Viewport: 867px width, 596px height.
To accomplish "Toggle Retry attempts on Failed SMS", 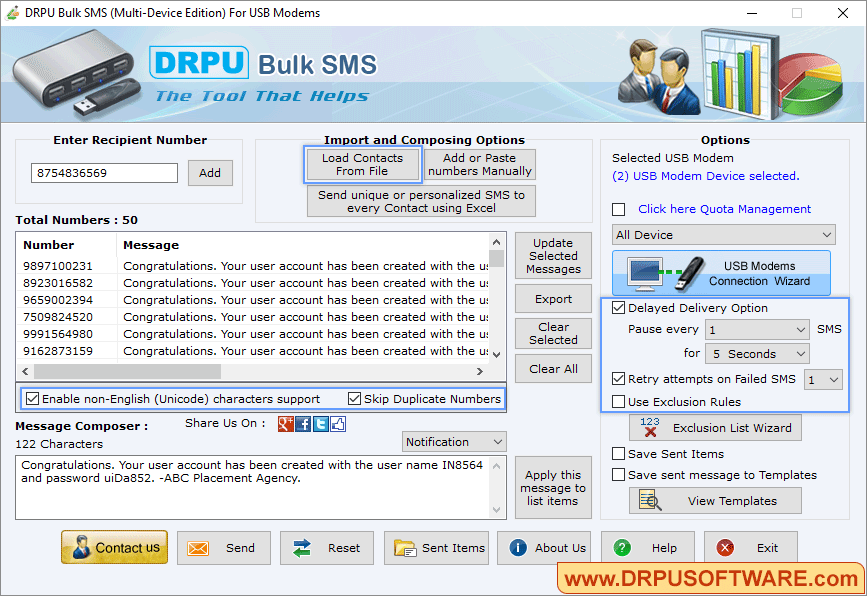I will 619,379.
